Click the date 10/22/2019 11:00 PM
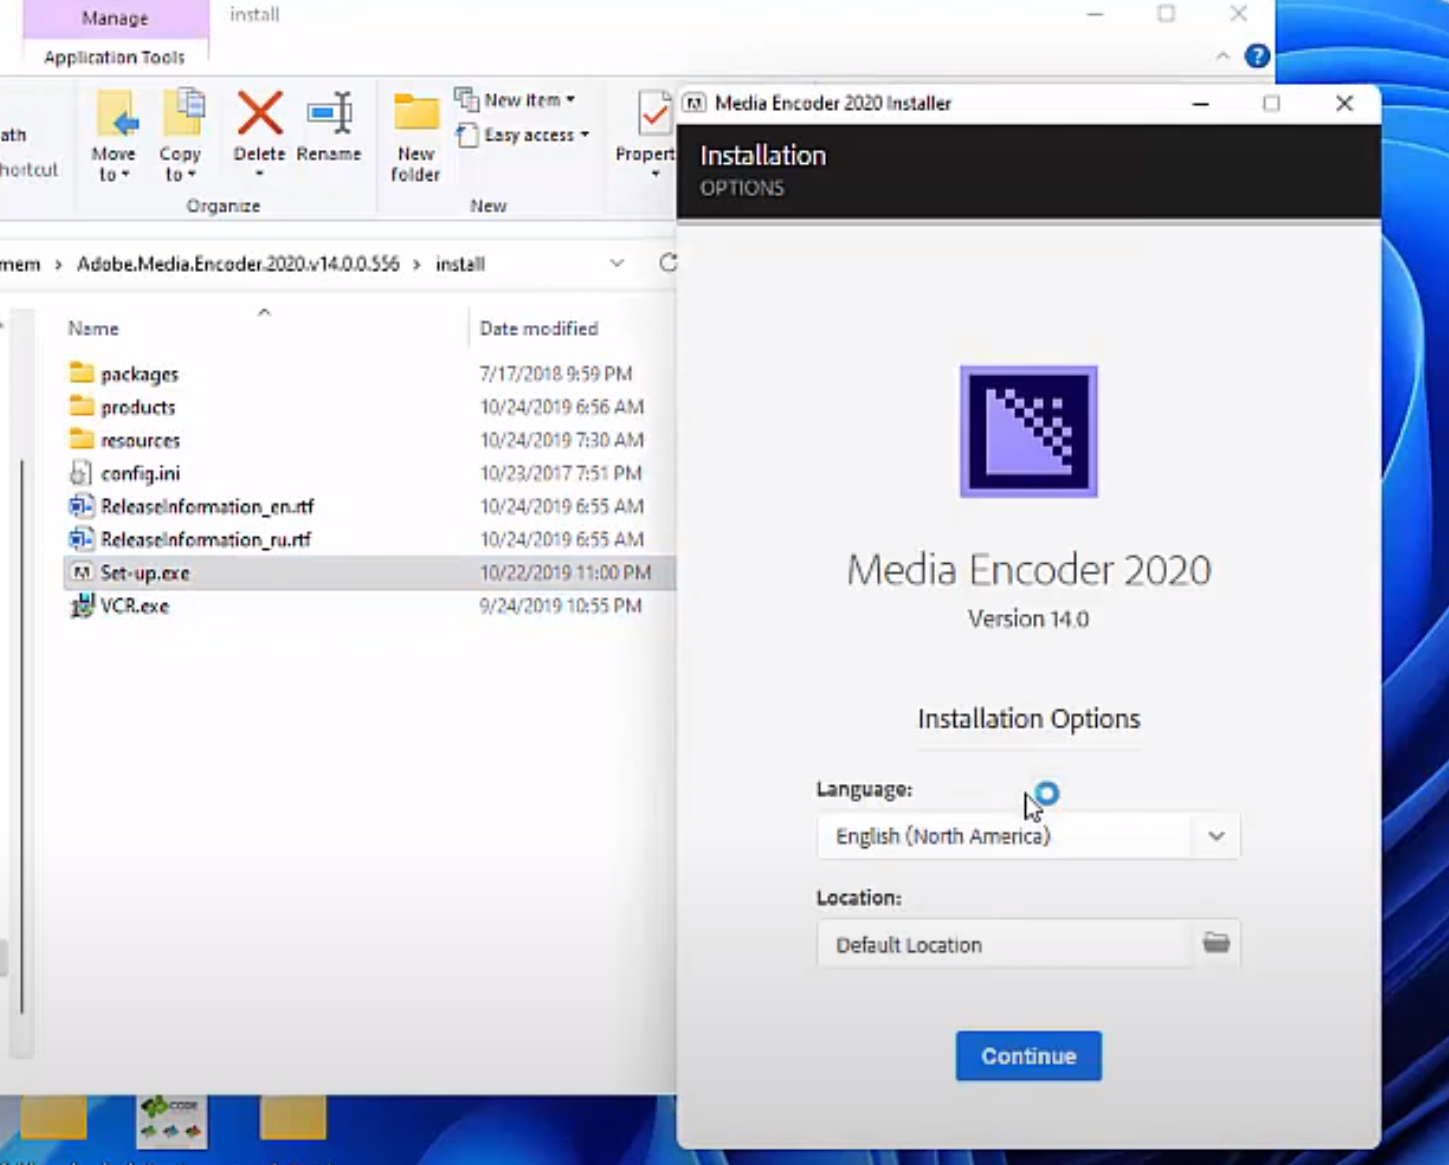This screenshot has height=1165, width=1449. pyautogui.click(x=565, y=573)
